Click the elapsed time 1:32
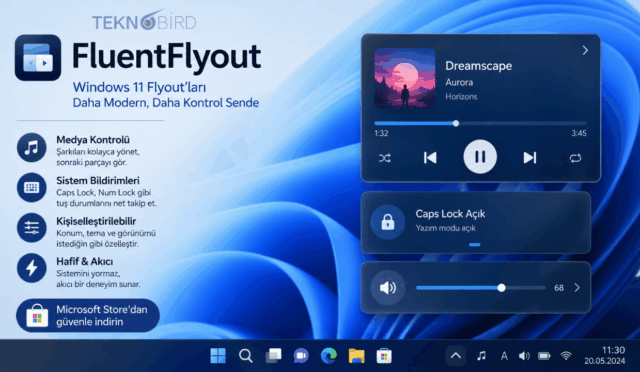 [x=381, y=134]
